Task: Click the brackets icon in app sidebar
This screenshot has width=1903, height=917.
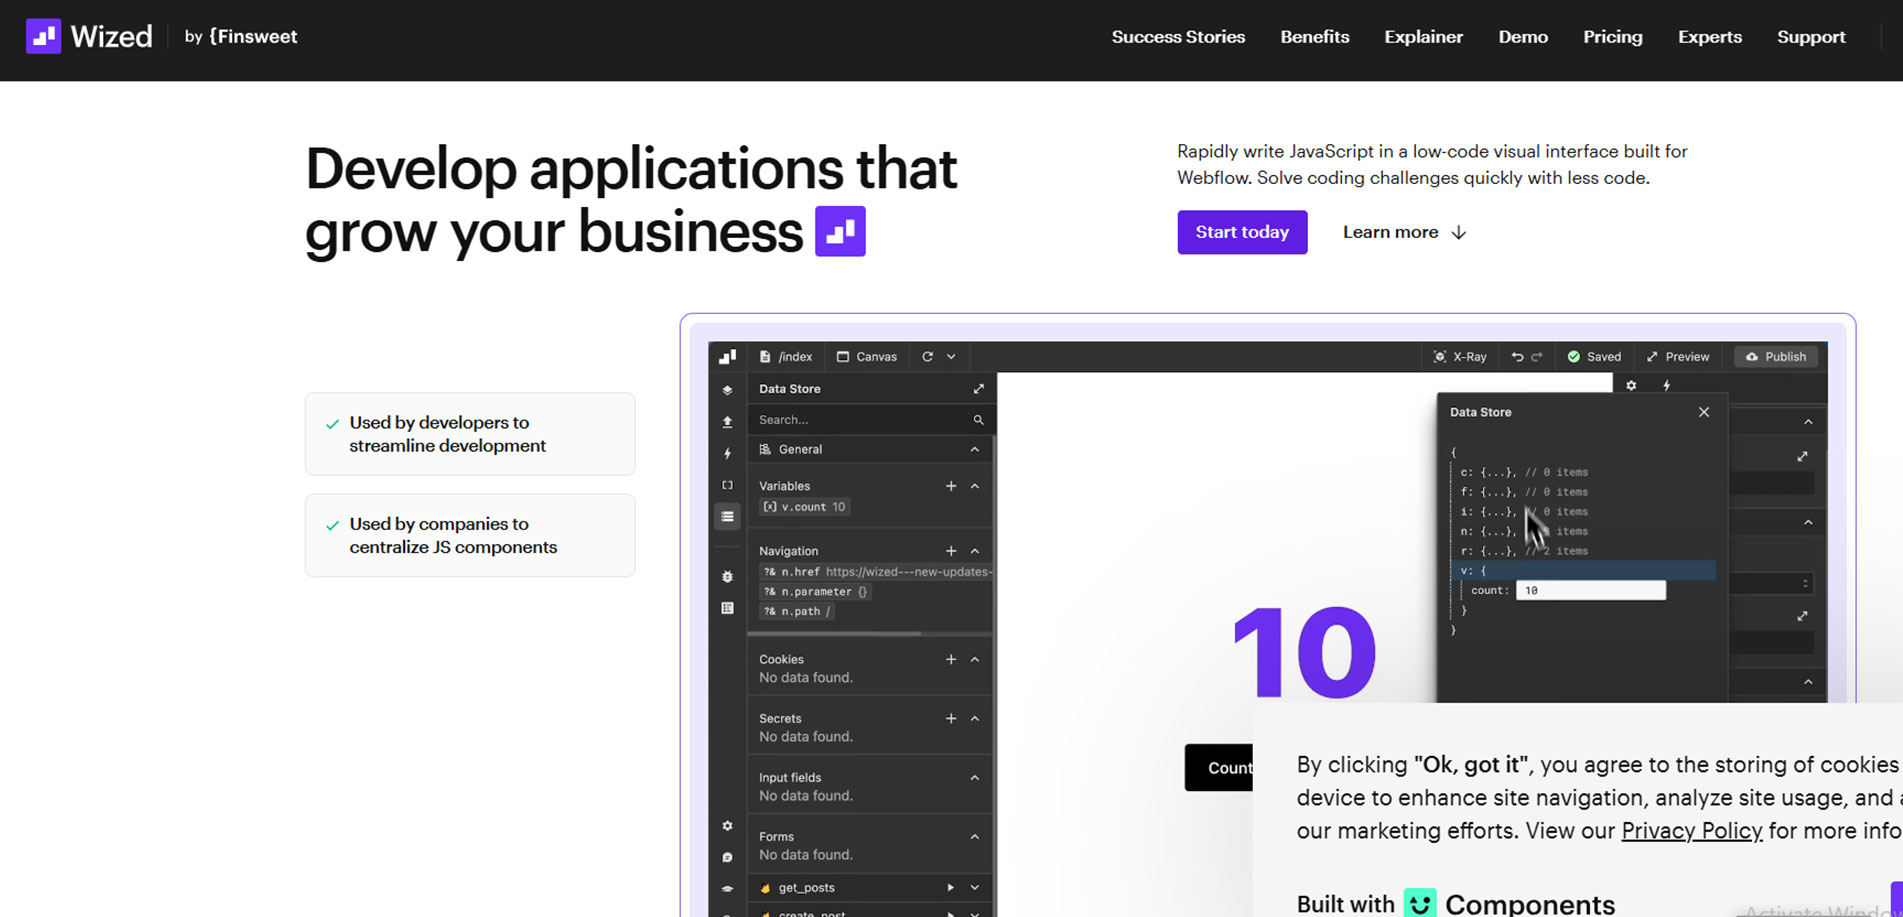Action: [727, 485]
